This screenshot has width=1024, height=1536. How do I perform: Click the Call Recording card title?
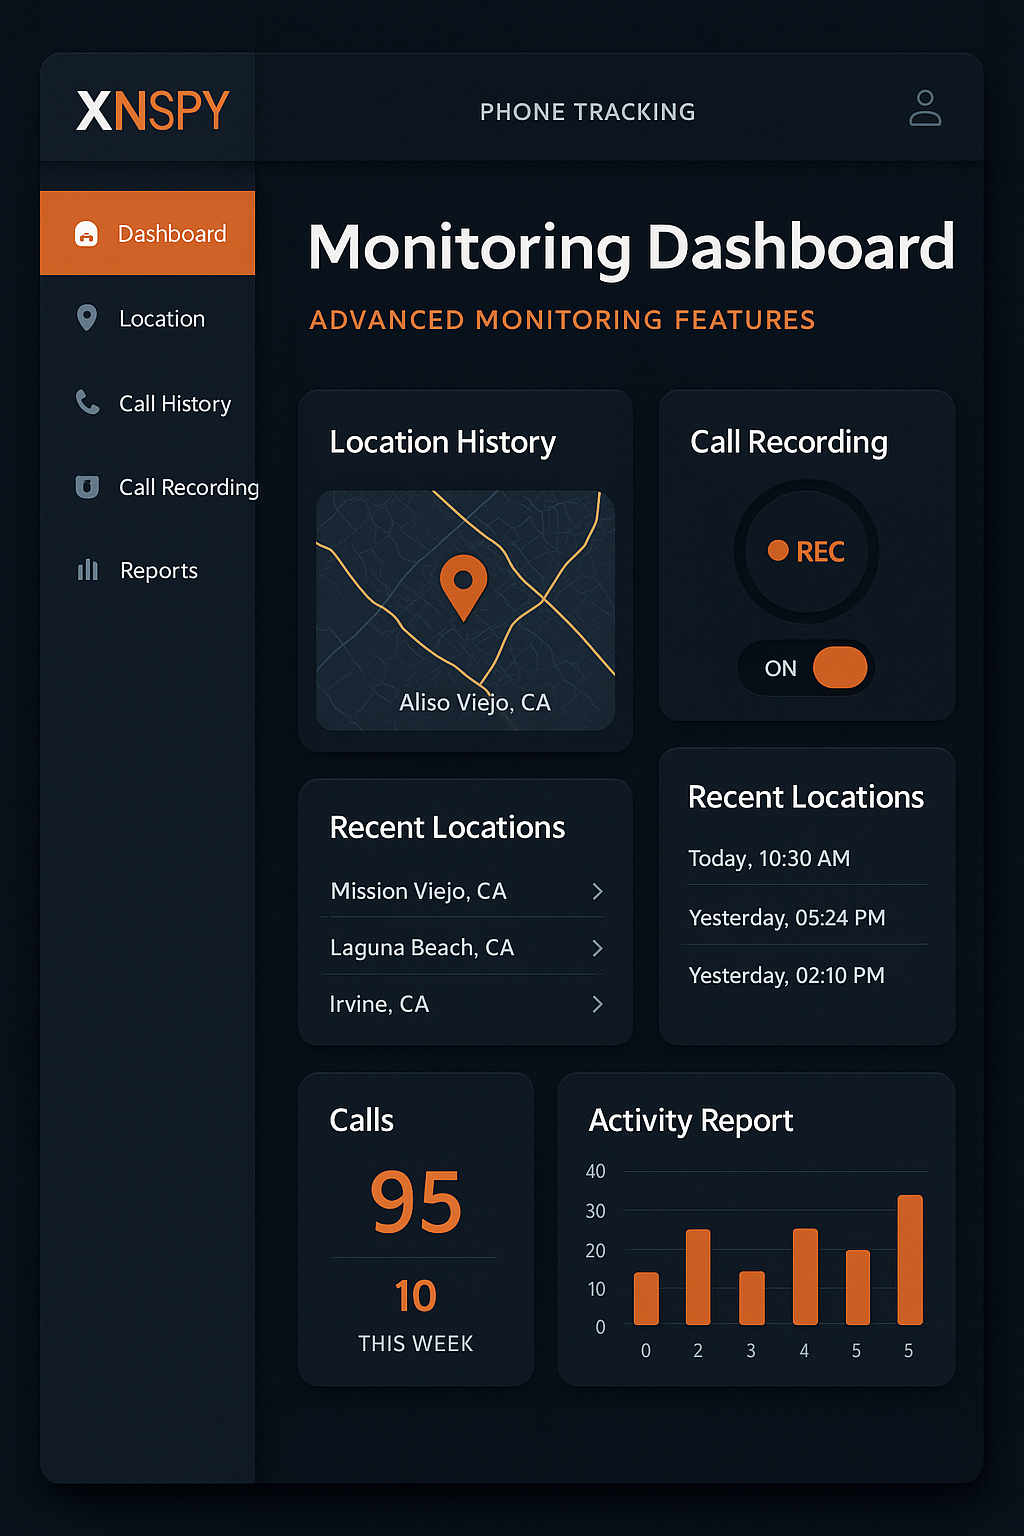click(x=789, y=442)
